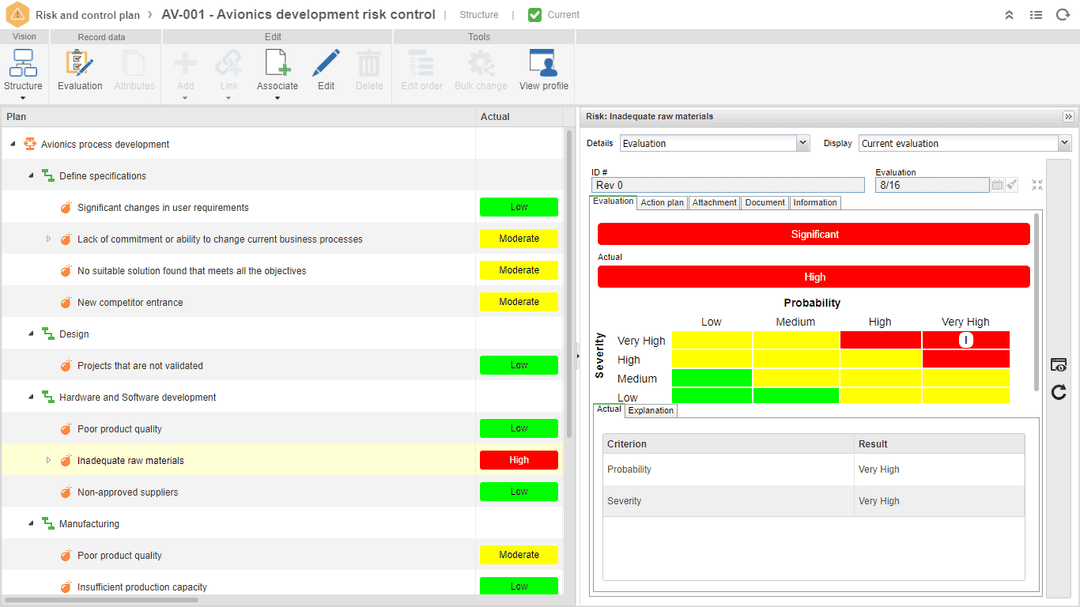
Task: Open the Attachment tab
Action: coord(714,202)
